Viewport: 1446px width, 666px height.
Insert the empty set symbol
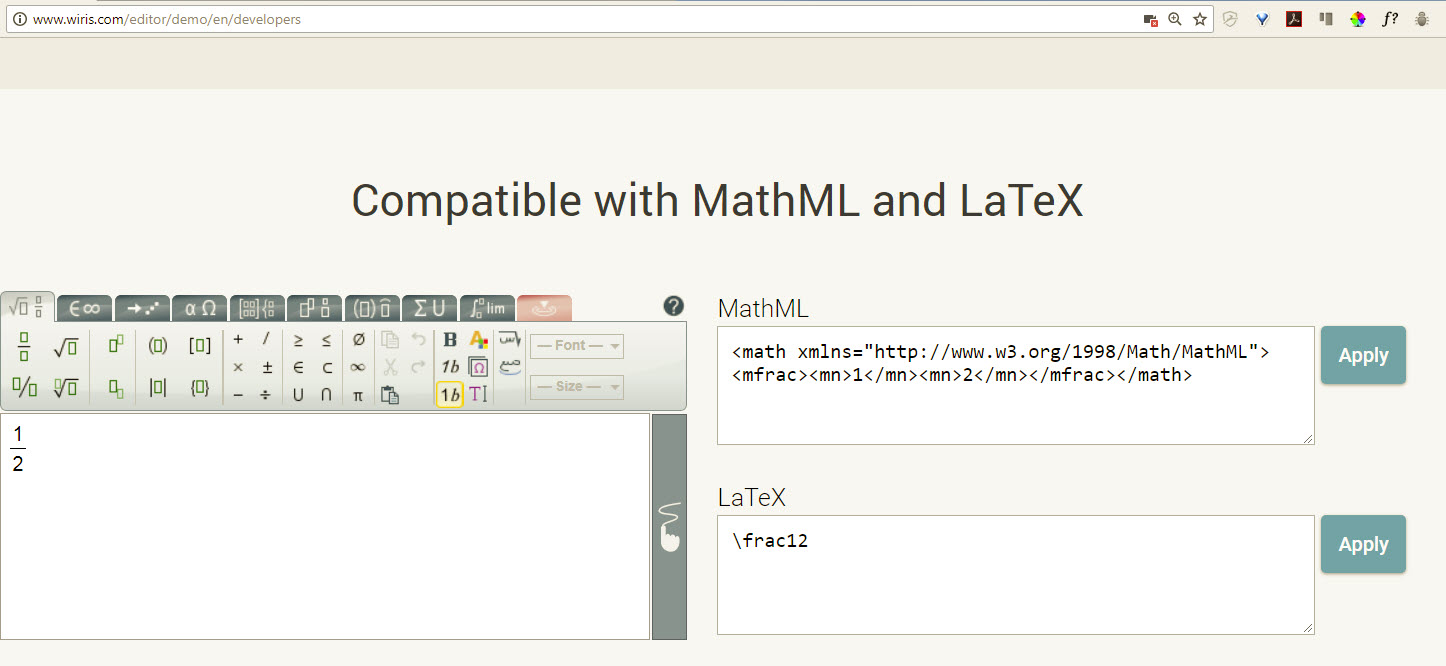[358, 340]
